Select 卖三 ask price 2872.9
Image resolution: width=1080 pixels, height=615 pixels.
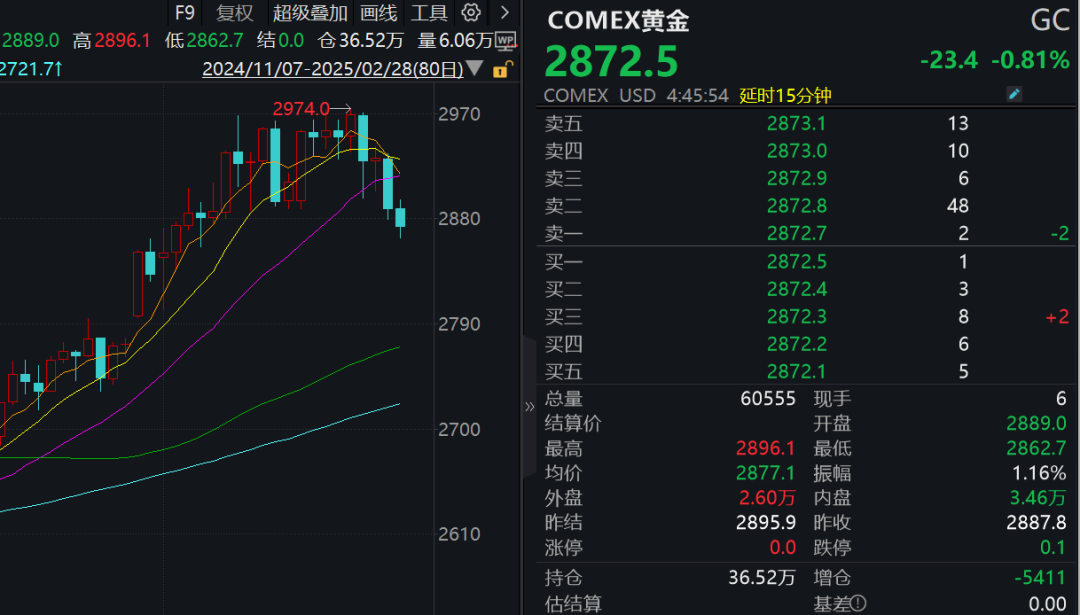pyautogui.click(x=796, y=178)
